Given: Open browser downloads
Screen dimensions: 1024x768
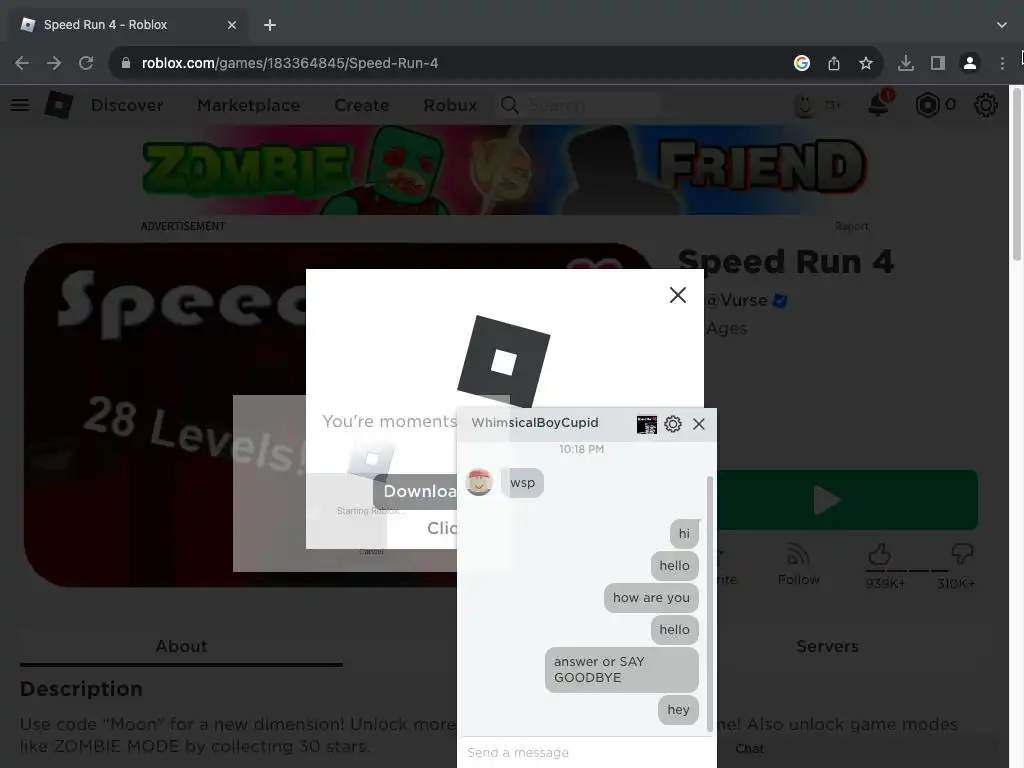Looking at the screenshot, I should [x=906, y=63].
